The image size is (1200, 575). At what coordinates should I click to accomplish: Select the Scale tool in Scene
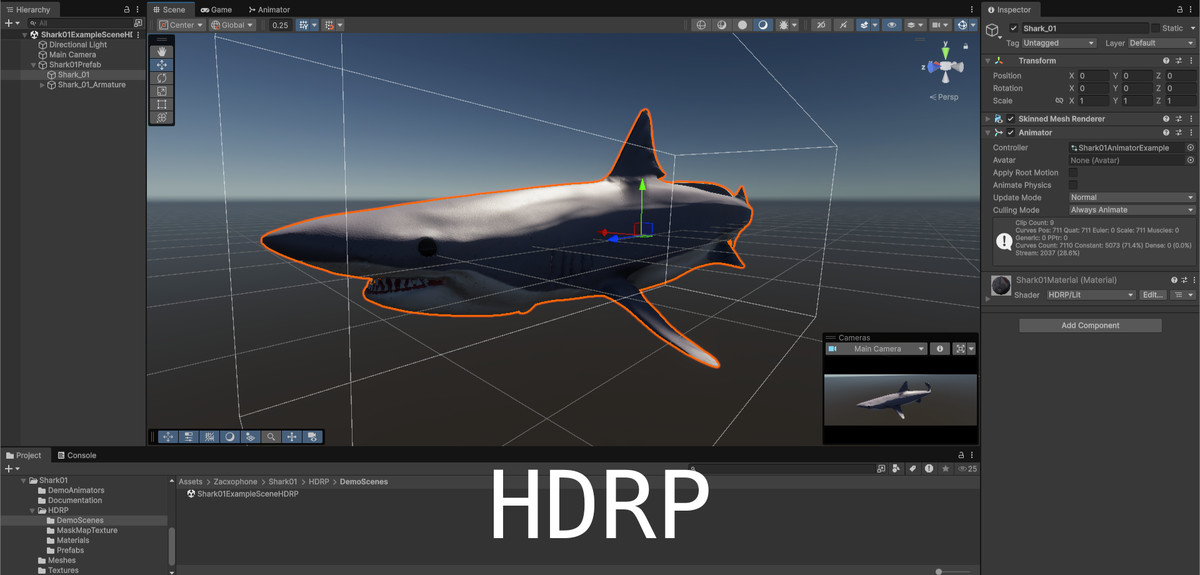tap(162, 90)
